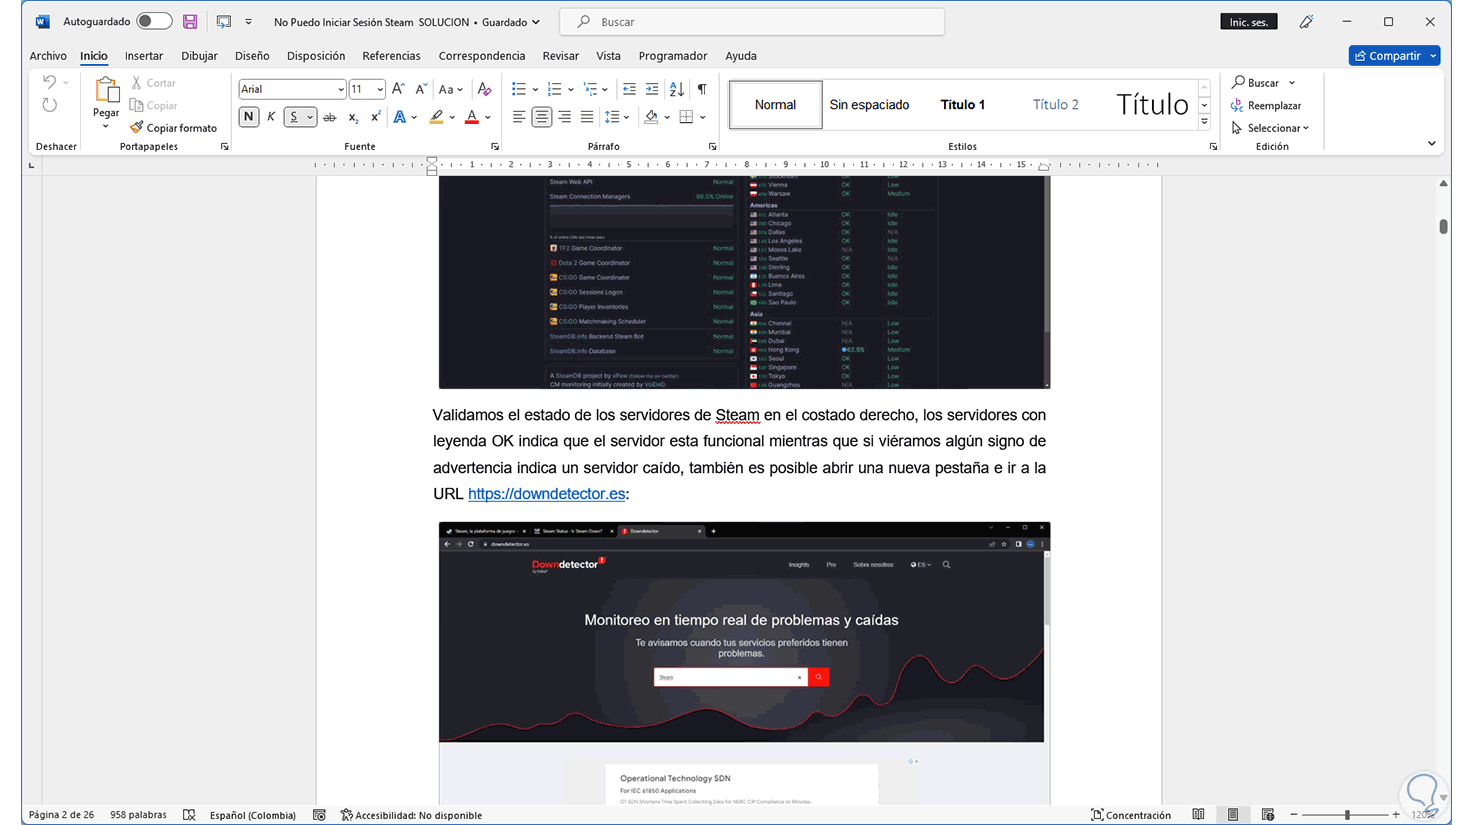Viewport: 1473px width, 825px height.
Task: Open spelling and proofing check in status bar
Action: (189, 815)
